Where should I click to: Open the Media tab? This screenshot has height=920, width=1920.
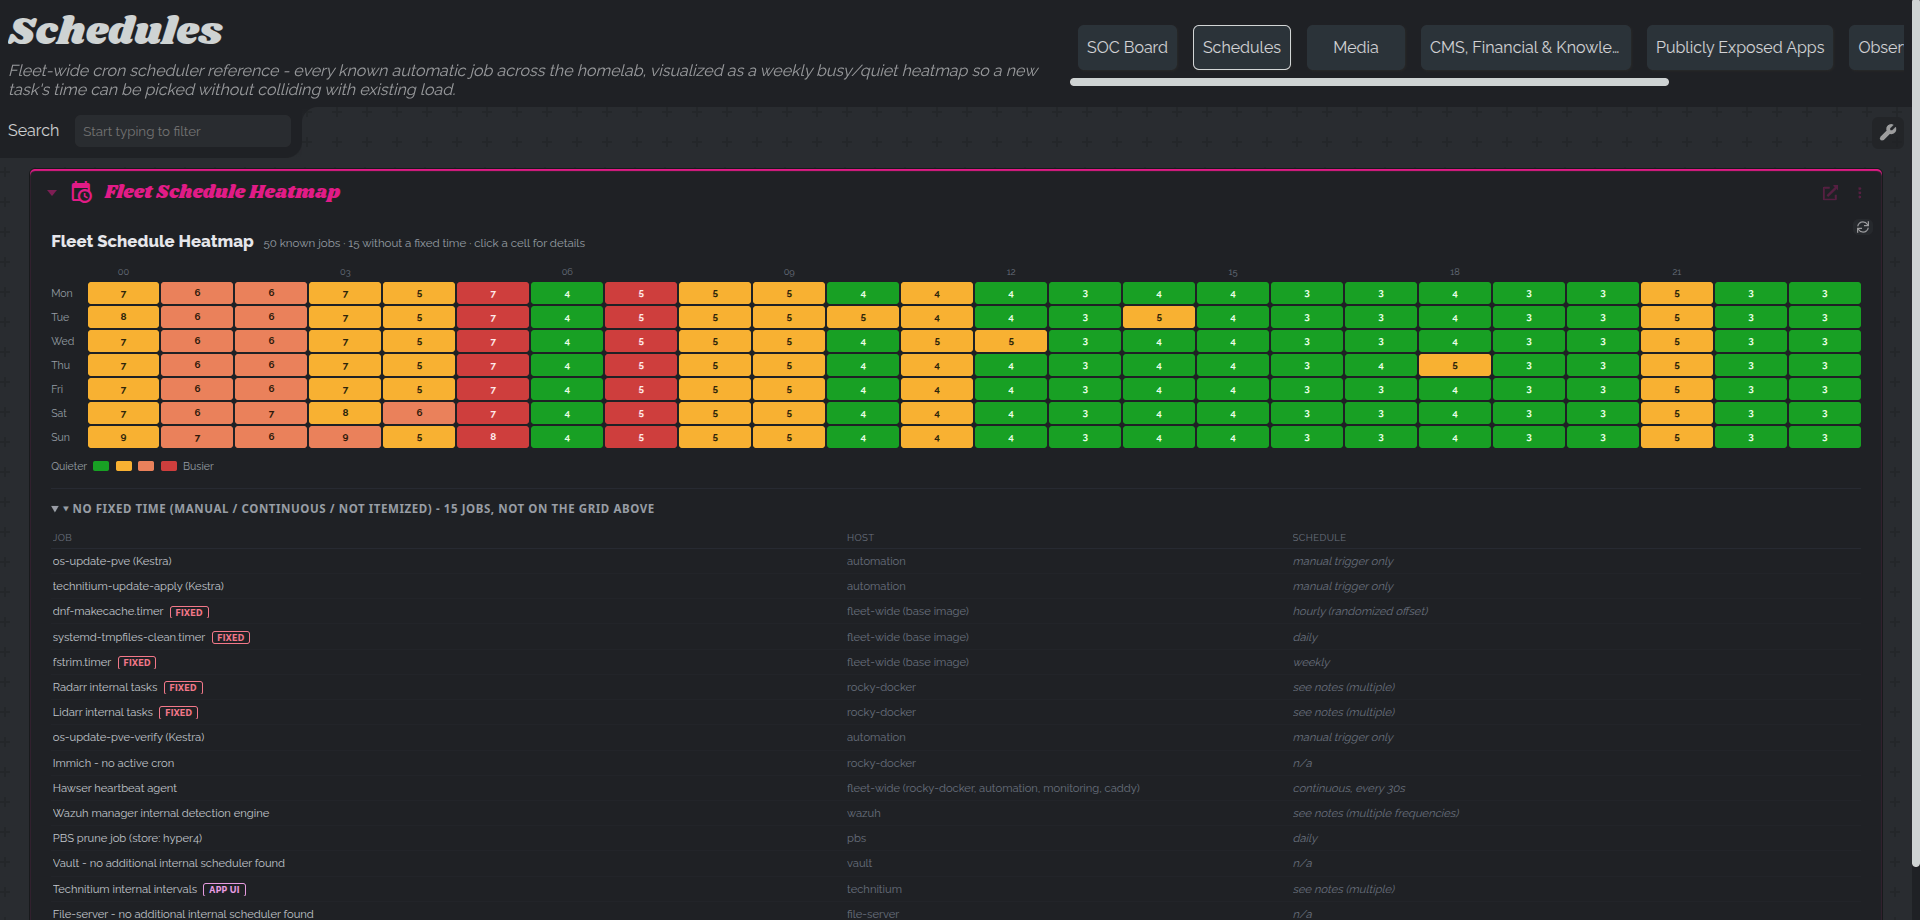[1355, 47]
